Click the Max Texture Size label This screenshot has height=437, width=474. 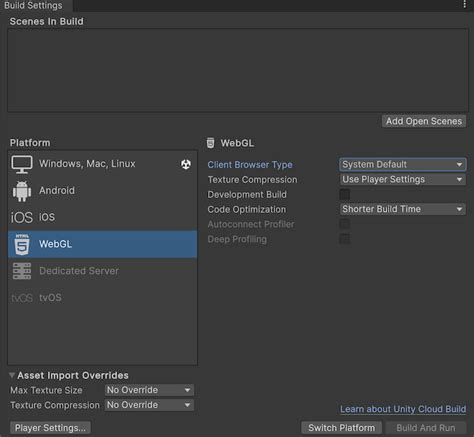point(46,390)
